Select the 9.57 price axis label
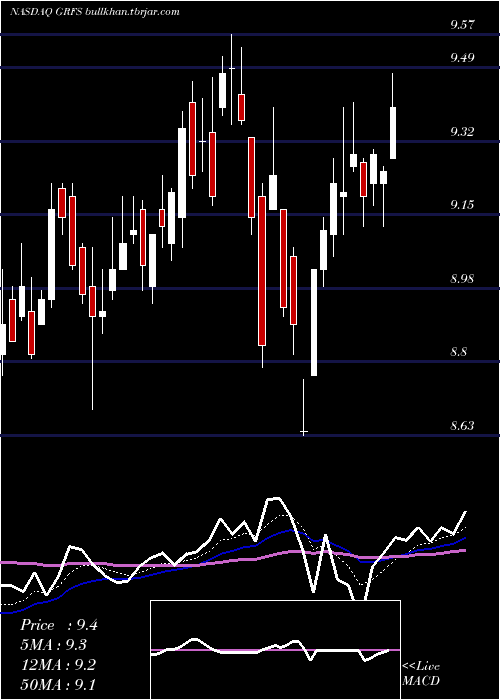This screenshot has width=500, height=700. 462,25
